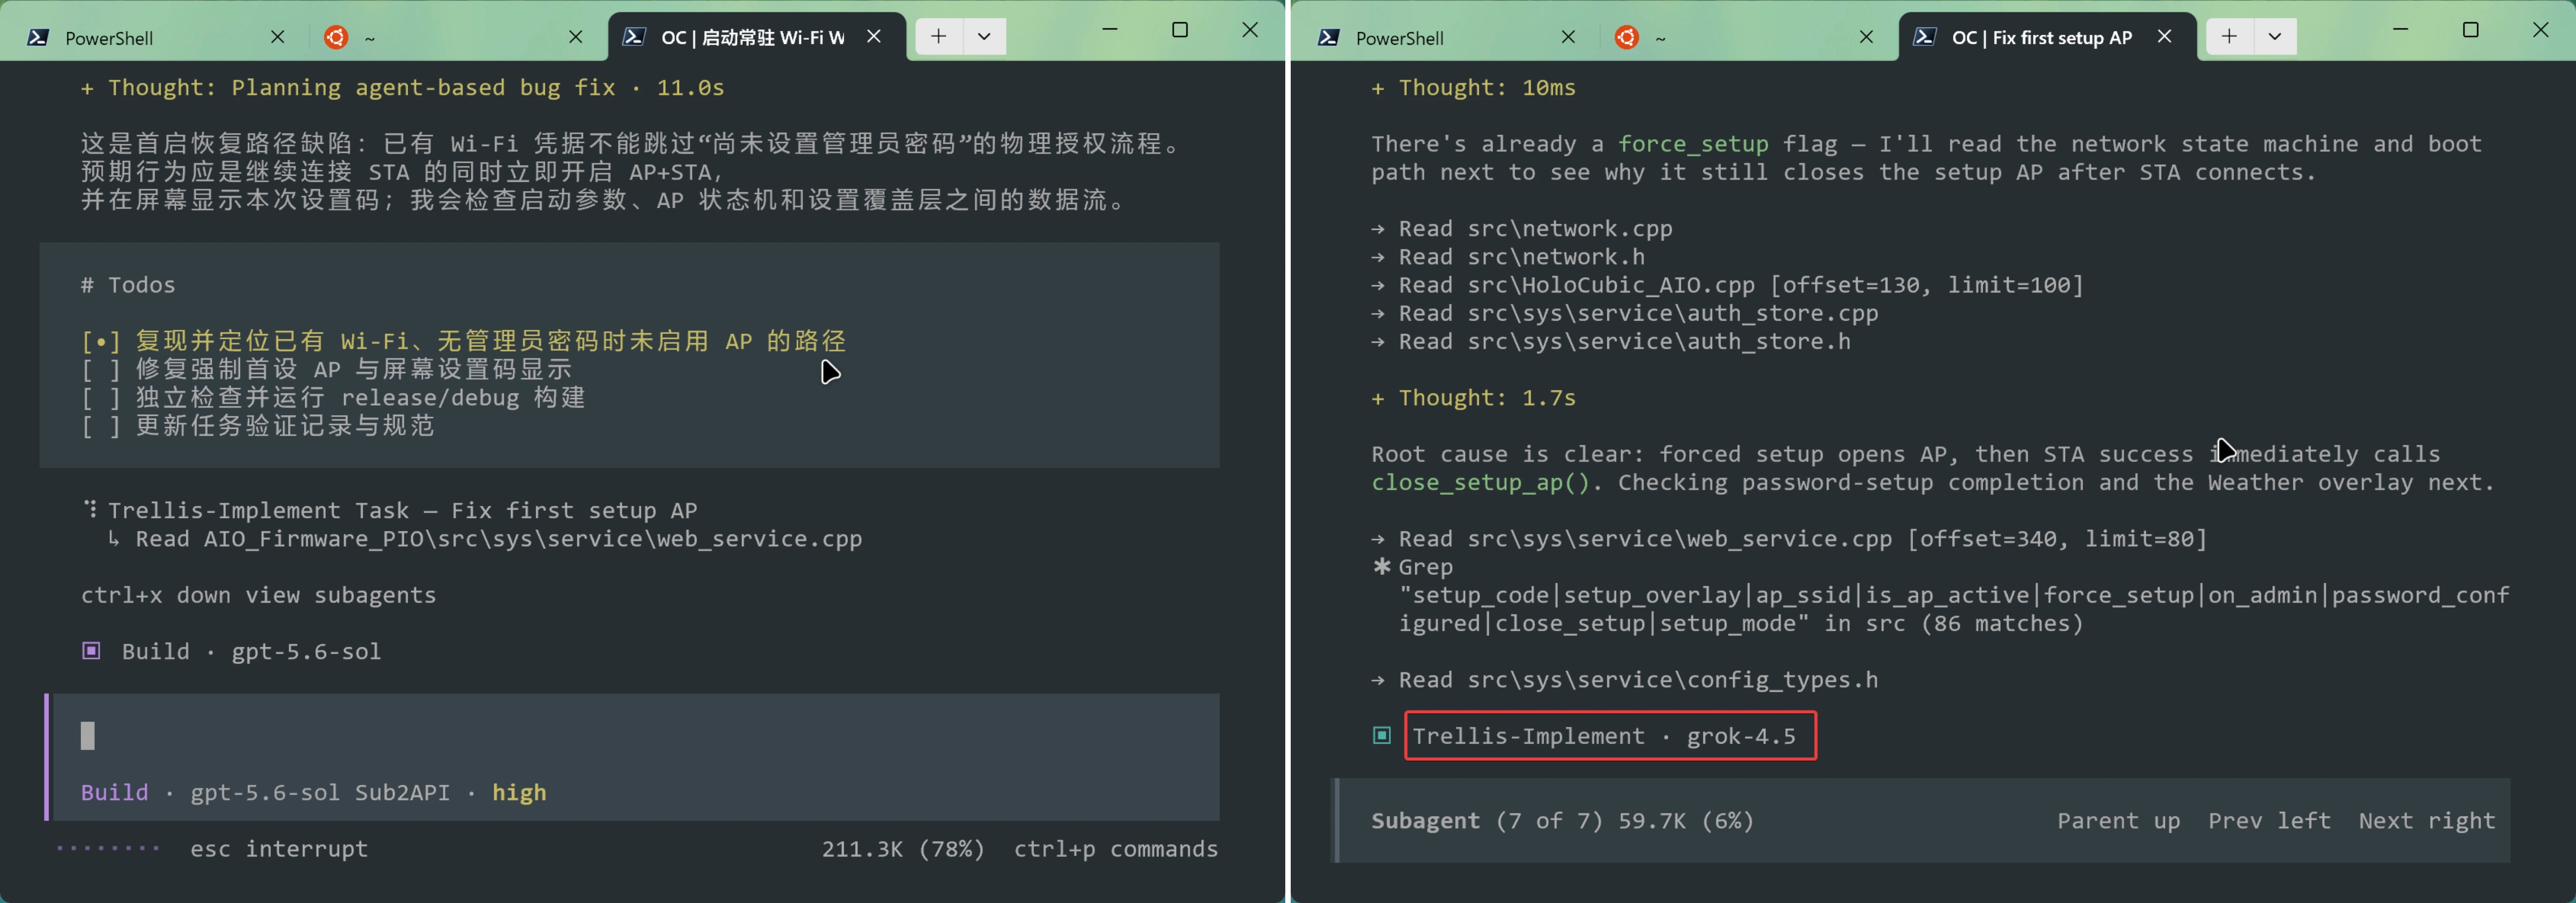The width and height of the screenshot is (2576, 903).
Task: Click 'Read src\network.h' tool line
Action: pos(1508,257)
